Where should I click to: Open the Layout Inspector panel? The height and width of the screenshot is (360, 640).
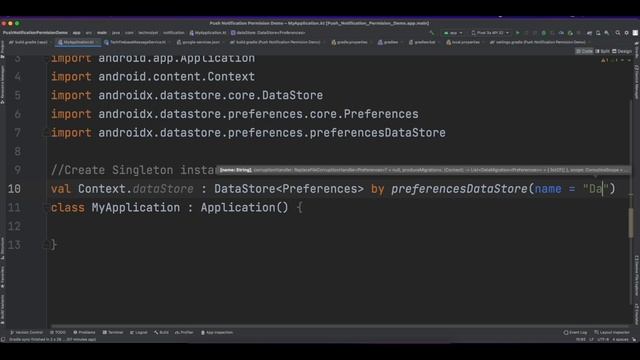[612, 332]
